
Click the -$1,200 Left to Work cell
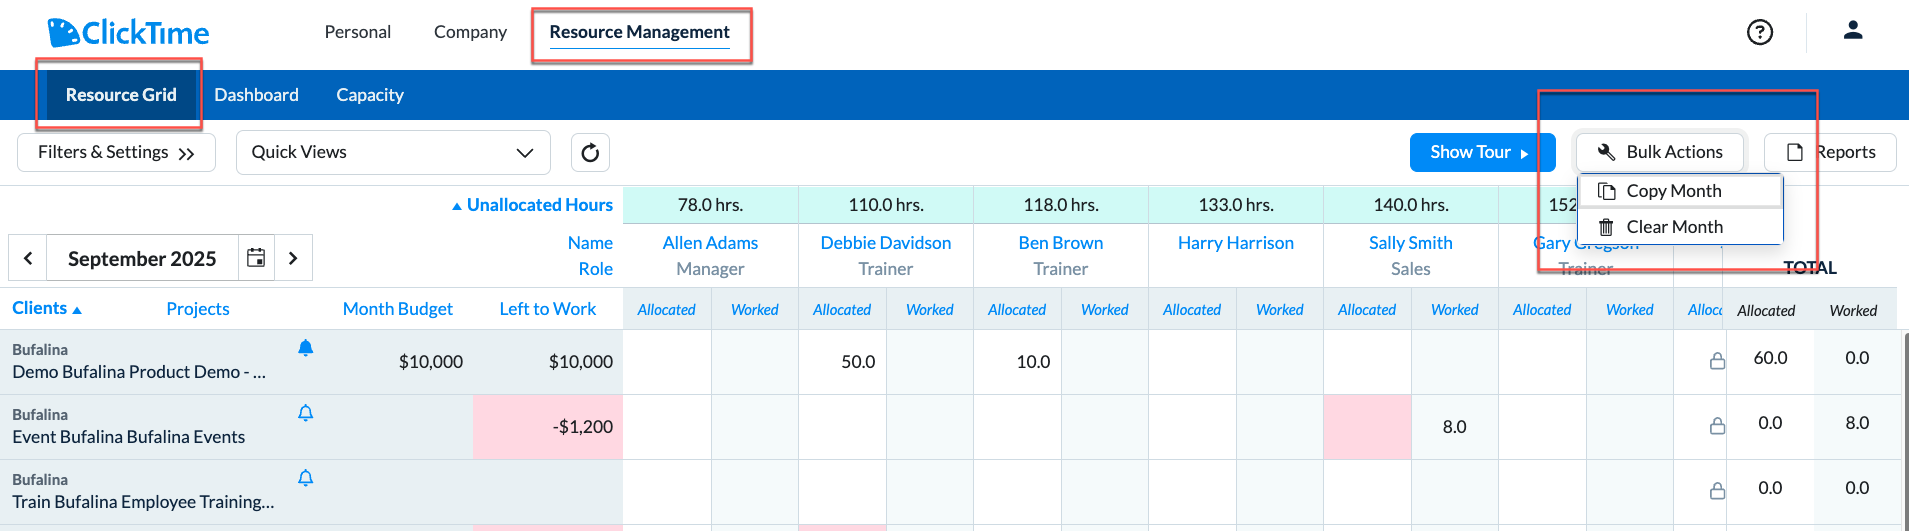pos(548,427)
